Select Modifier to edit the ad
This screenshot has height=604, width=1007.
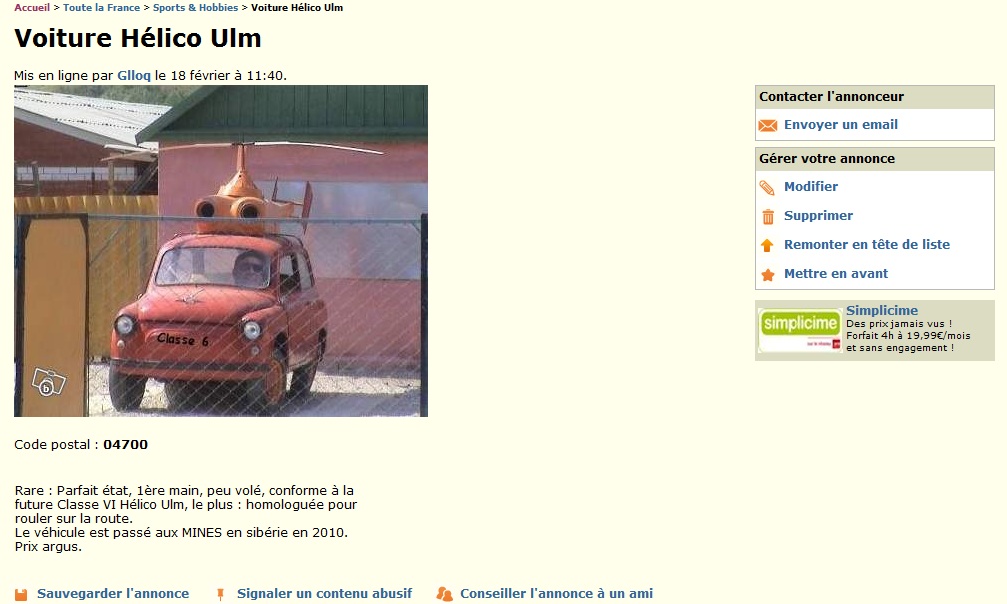pos(810,186)
